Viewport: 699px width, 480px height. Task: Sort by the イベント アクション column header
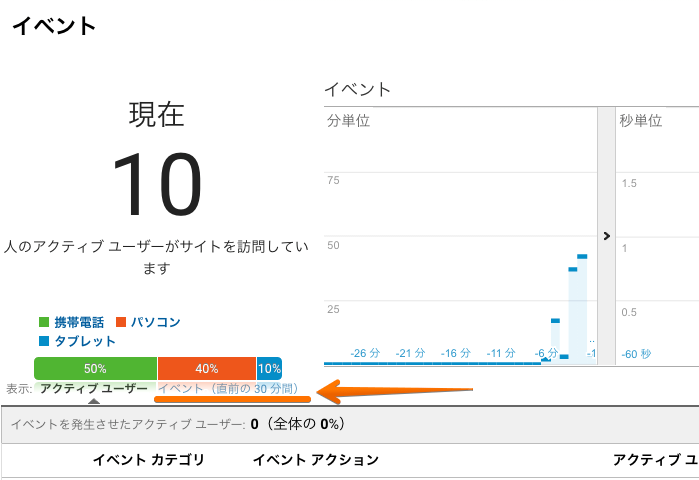tap(315, 460)
